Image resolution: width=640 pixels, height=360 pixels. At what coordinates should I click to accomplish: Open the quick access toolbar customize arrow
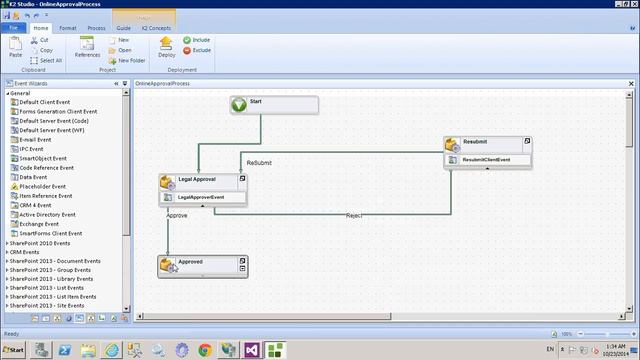click(x=47, y=15)
